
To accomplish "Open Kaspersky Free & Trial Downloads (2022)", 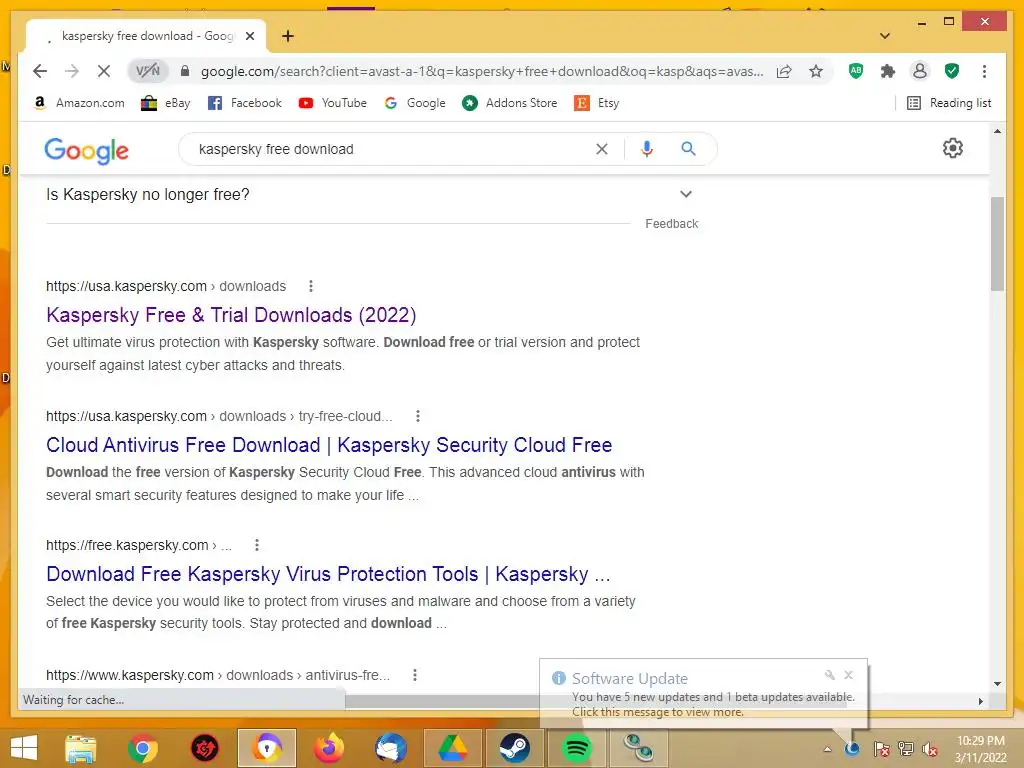I will tap(231, 315).
